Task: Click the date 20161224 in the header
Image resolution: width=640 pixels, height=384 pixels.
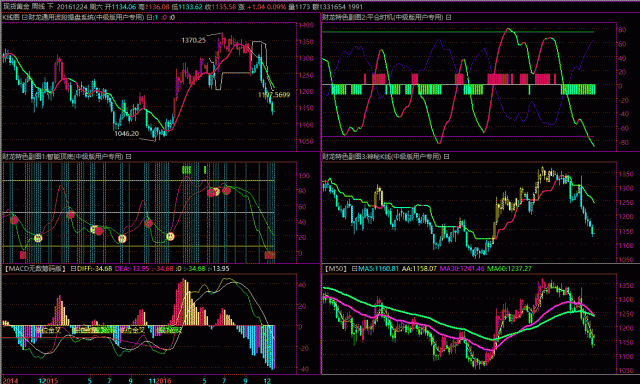Action: click(71, 7)
